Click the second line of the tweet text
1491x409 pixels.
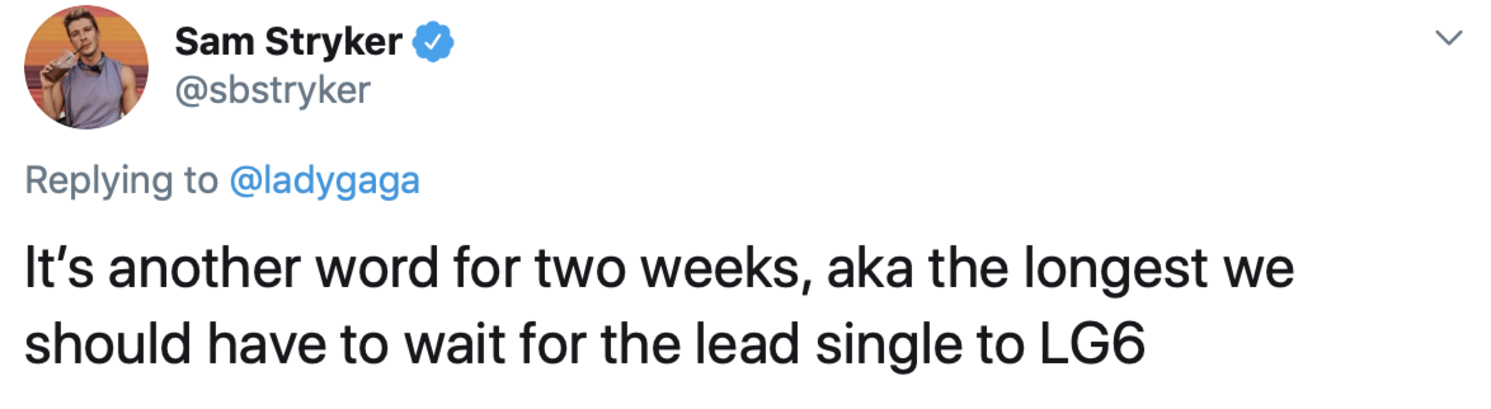(x=583, y=346)
